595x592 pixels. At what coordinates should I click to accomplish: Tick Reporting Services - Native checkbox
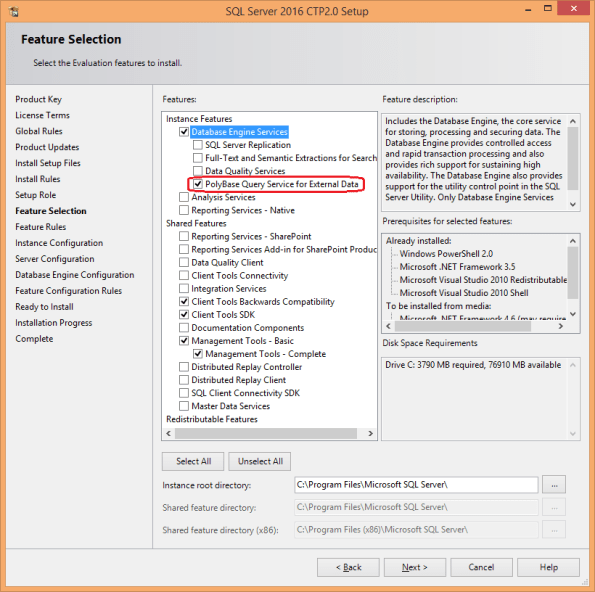(x=184, y=210)
